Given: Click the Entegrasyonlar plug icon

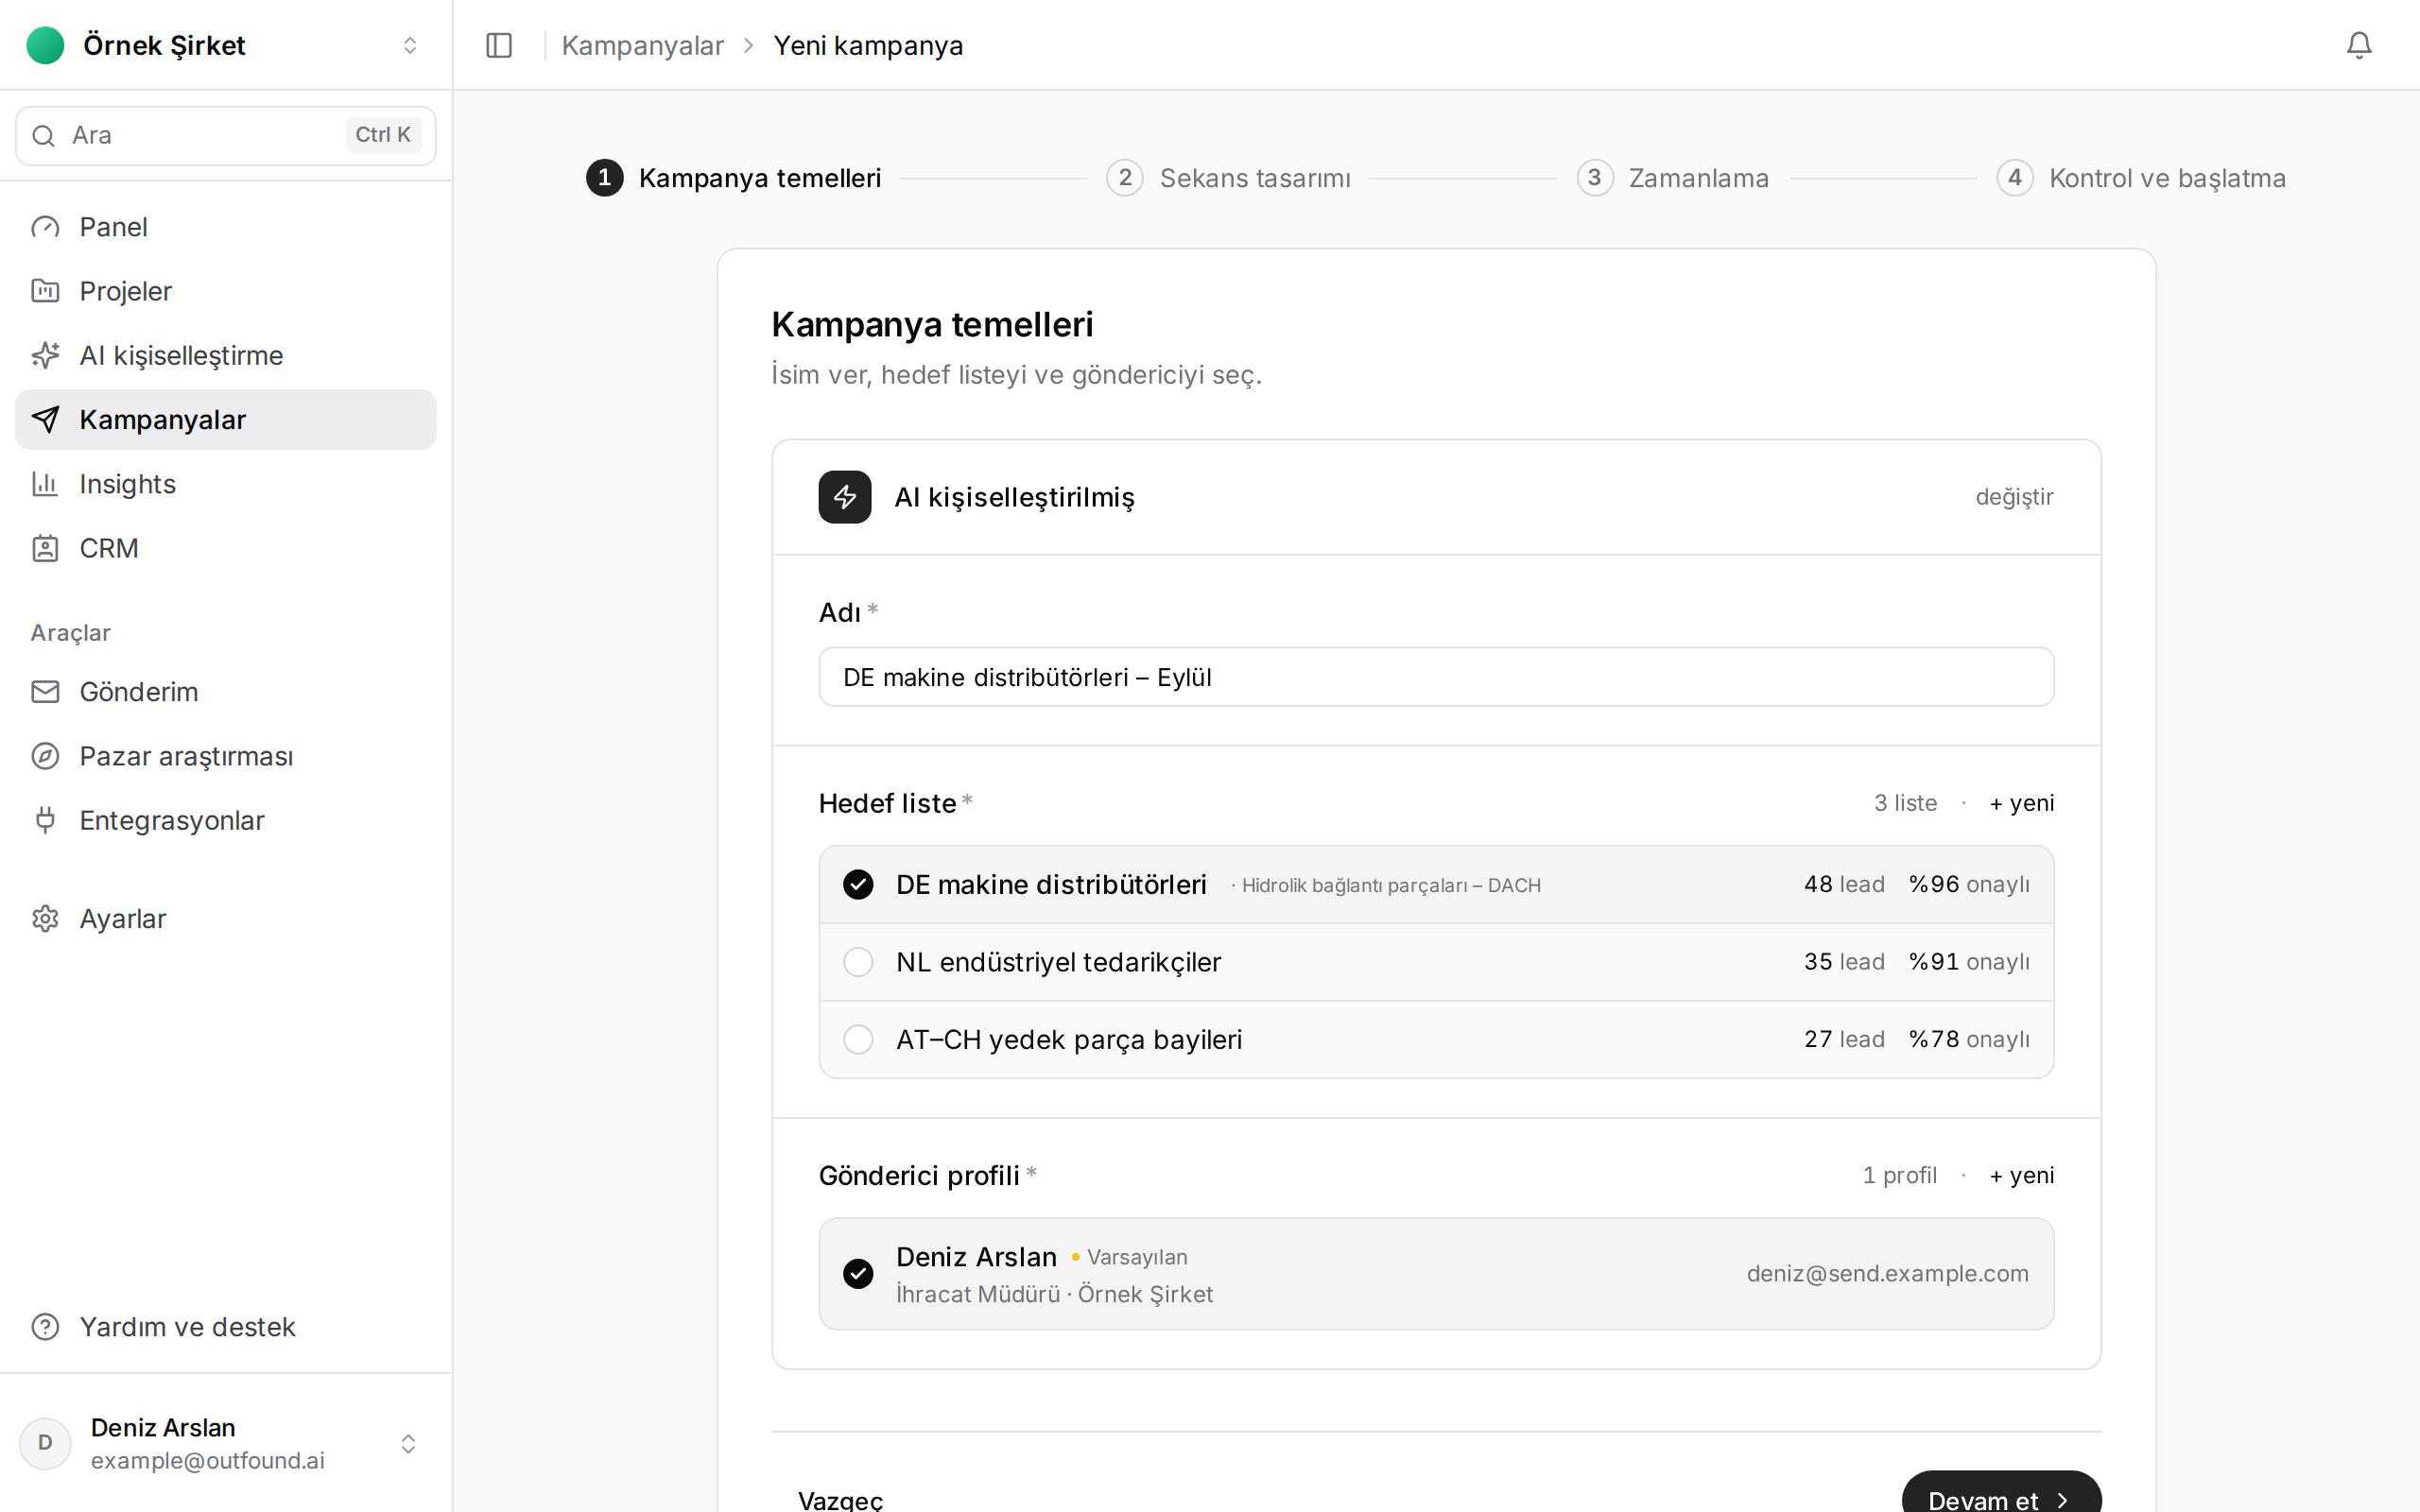Looking at the screenshot, I should pyautogui.click(x=45, y=820).
